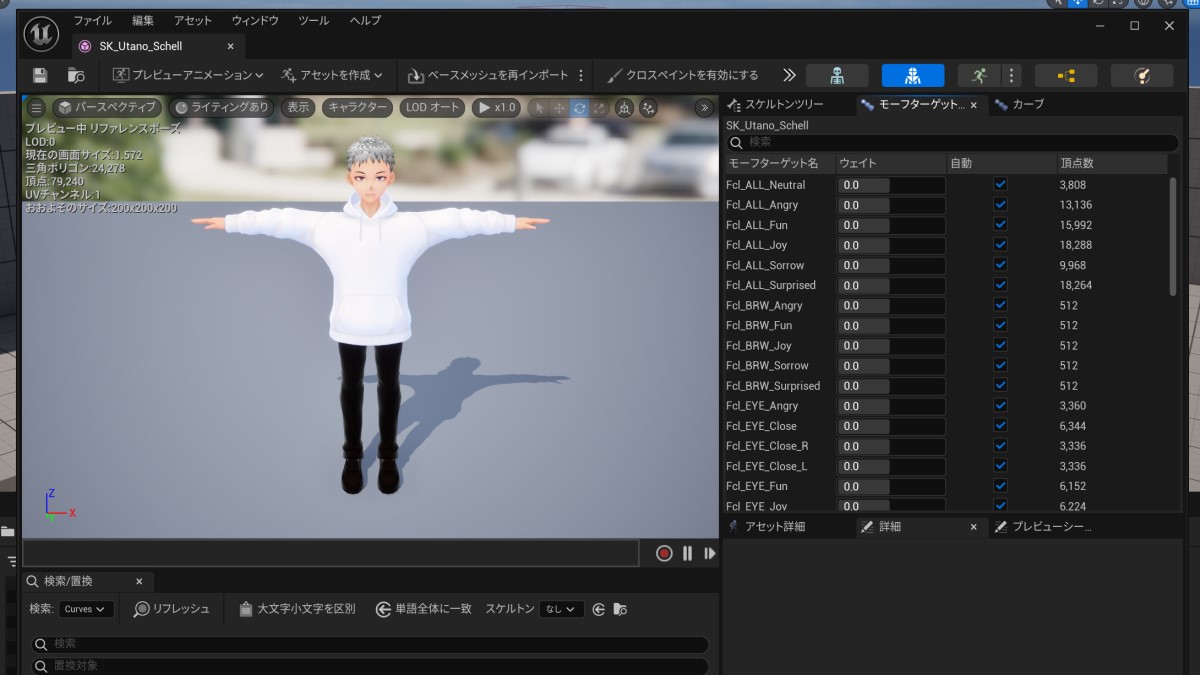
Task: Click the Refresh button in search/replace panel
Action: point(172,608)
